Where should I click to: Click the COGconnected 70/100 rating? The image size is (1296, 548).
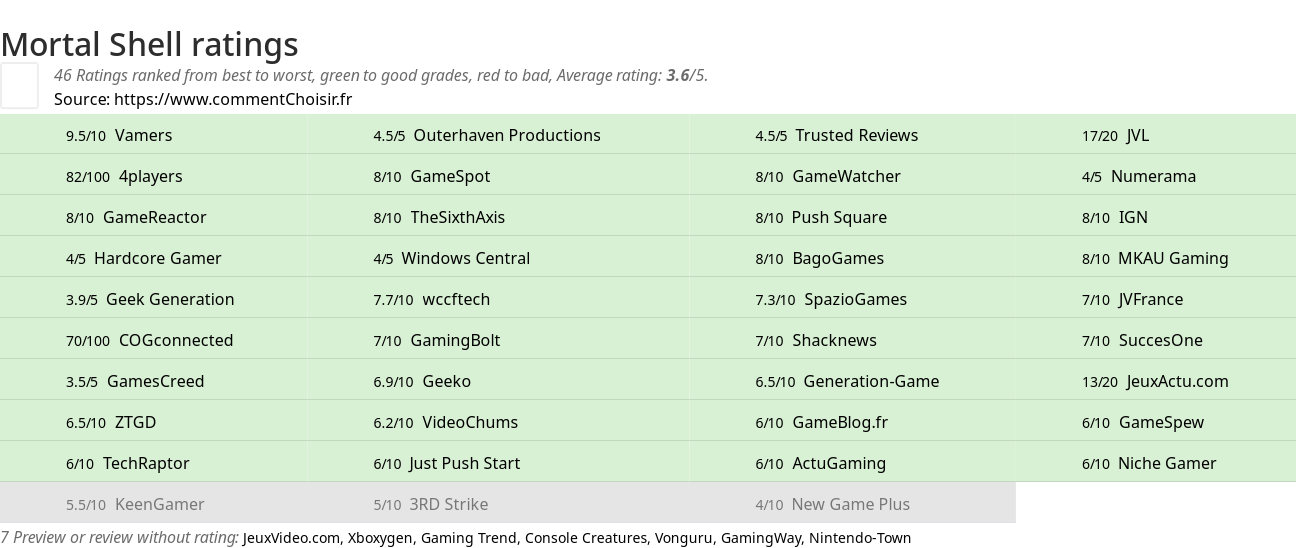[x=150, y=340]
